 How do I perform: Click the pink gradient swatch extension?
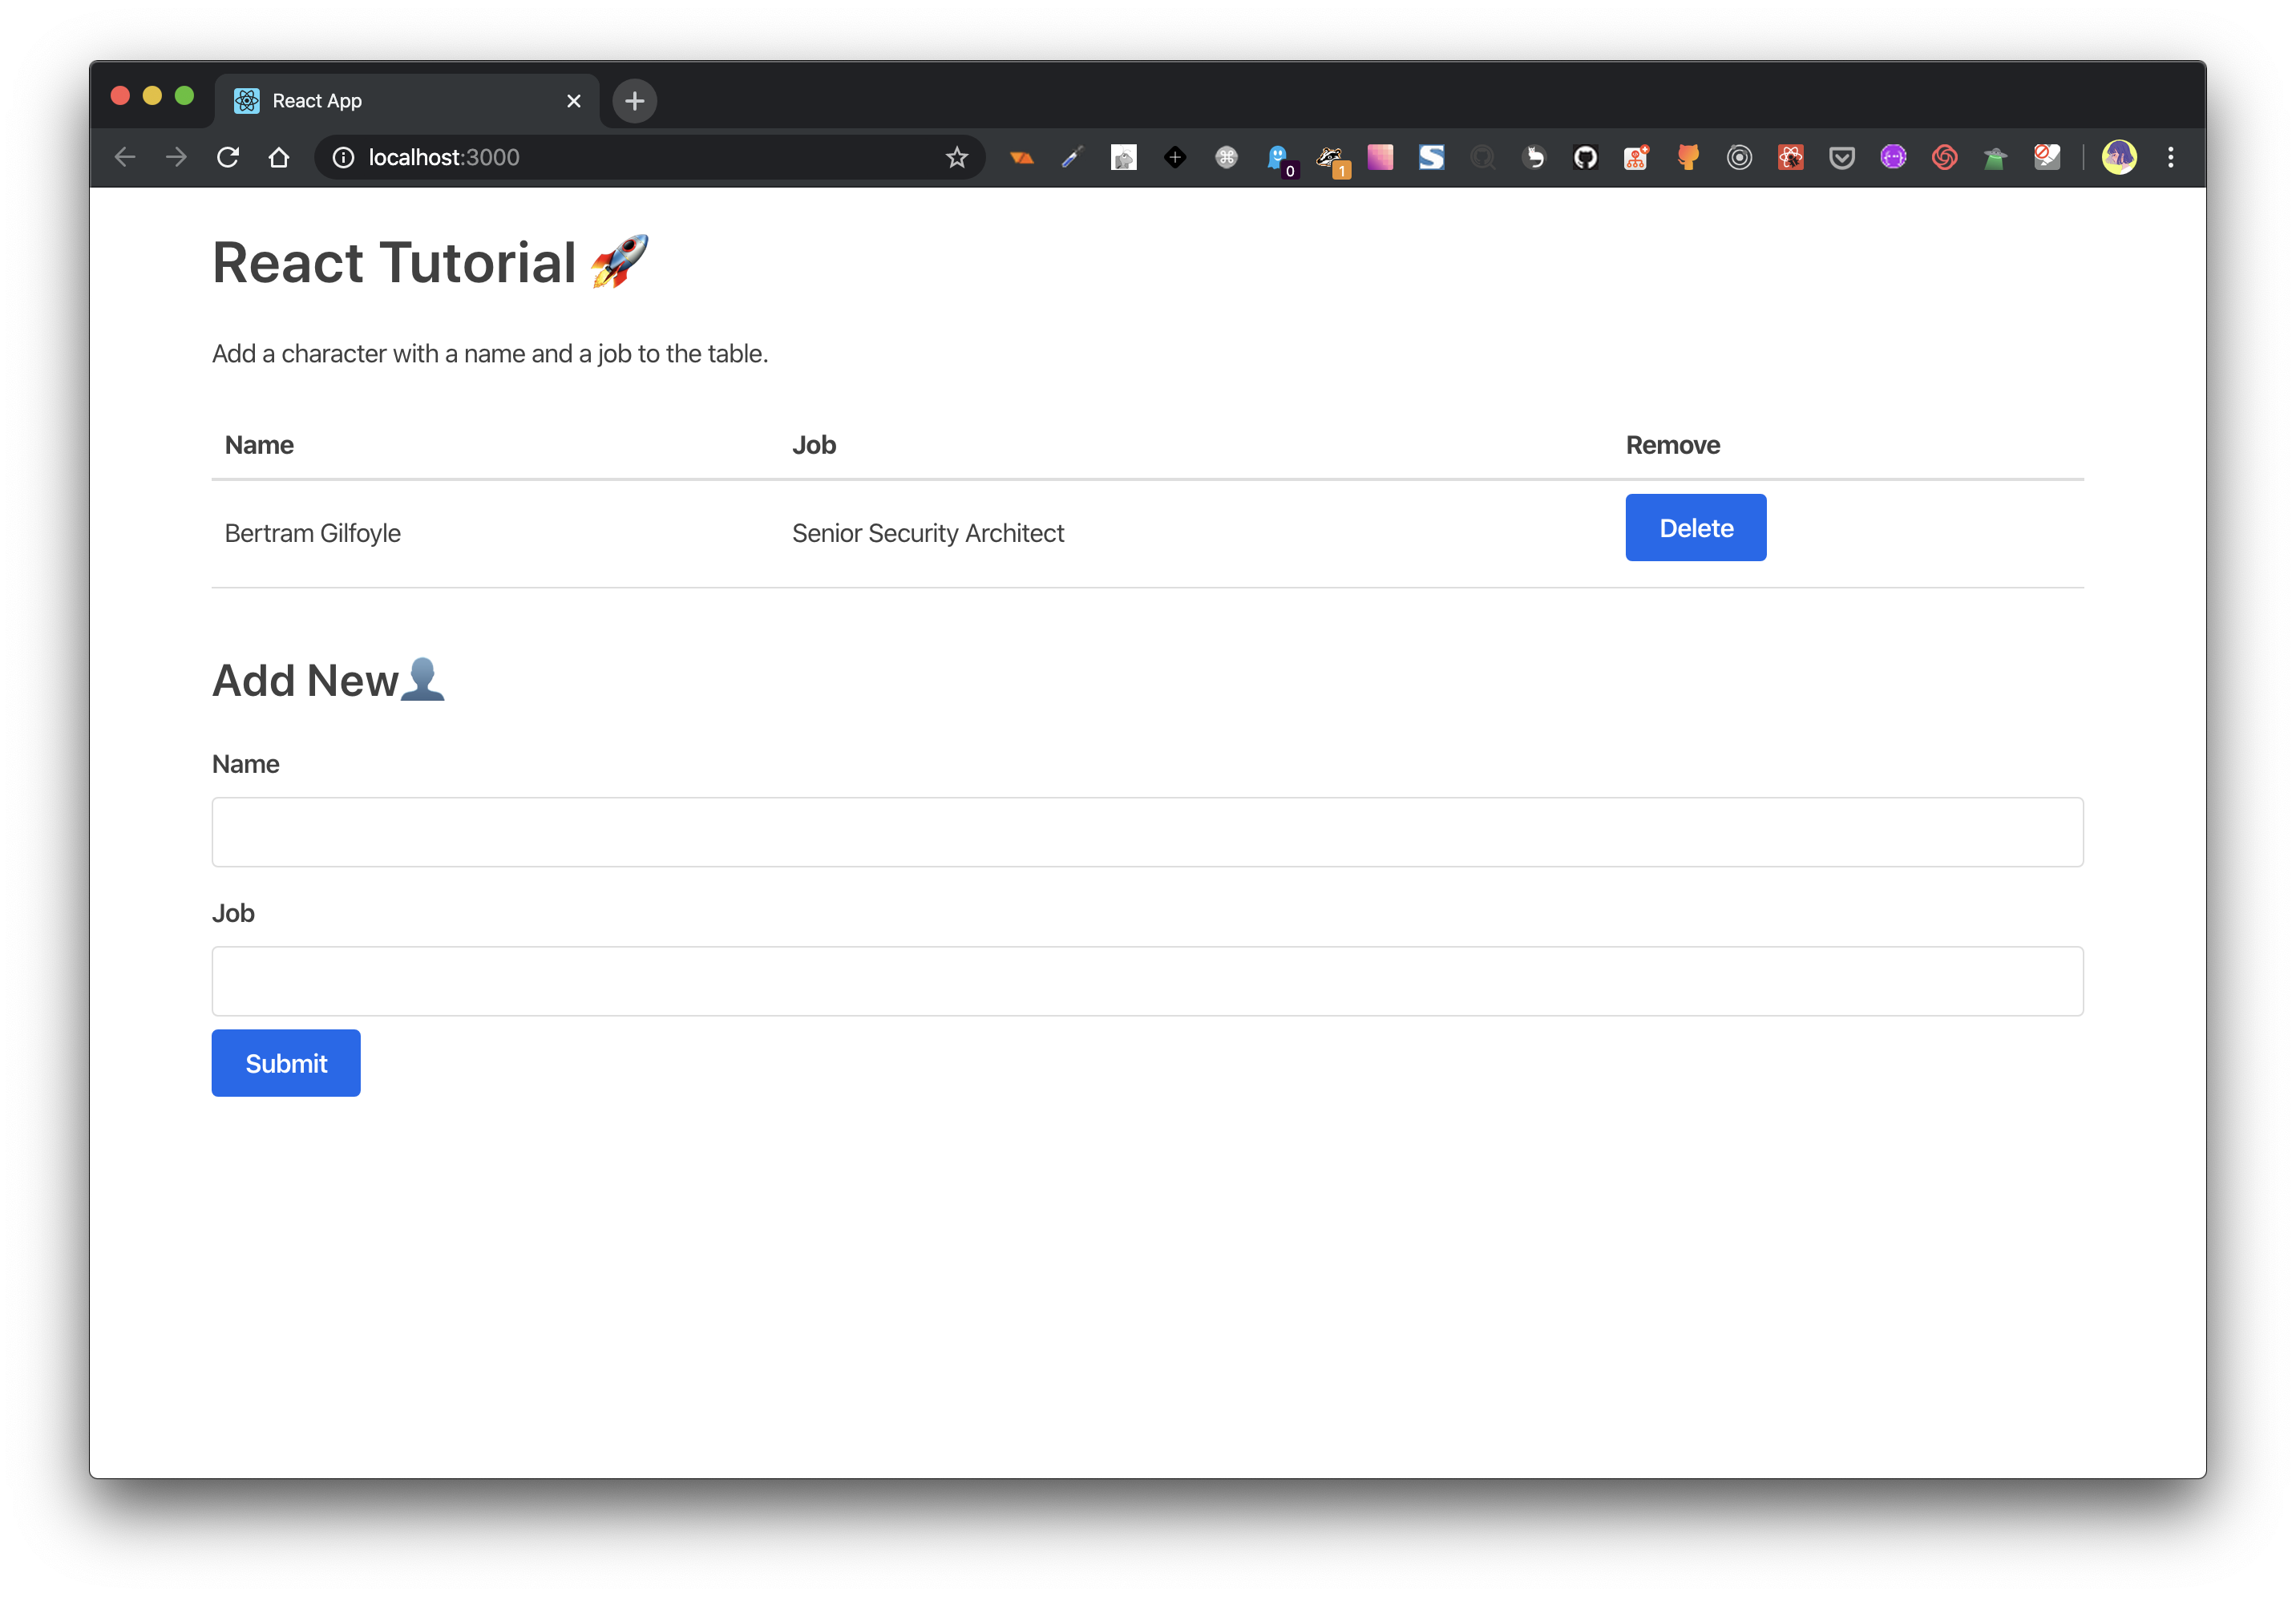click(x=1380, y=157)
